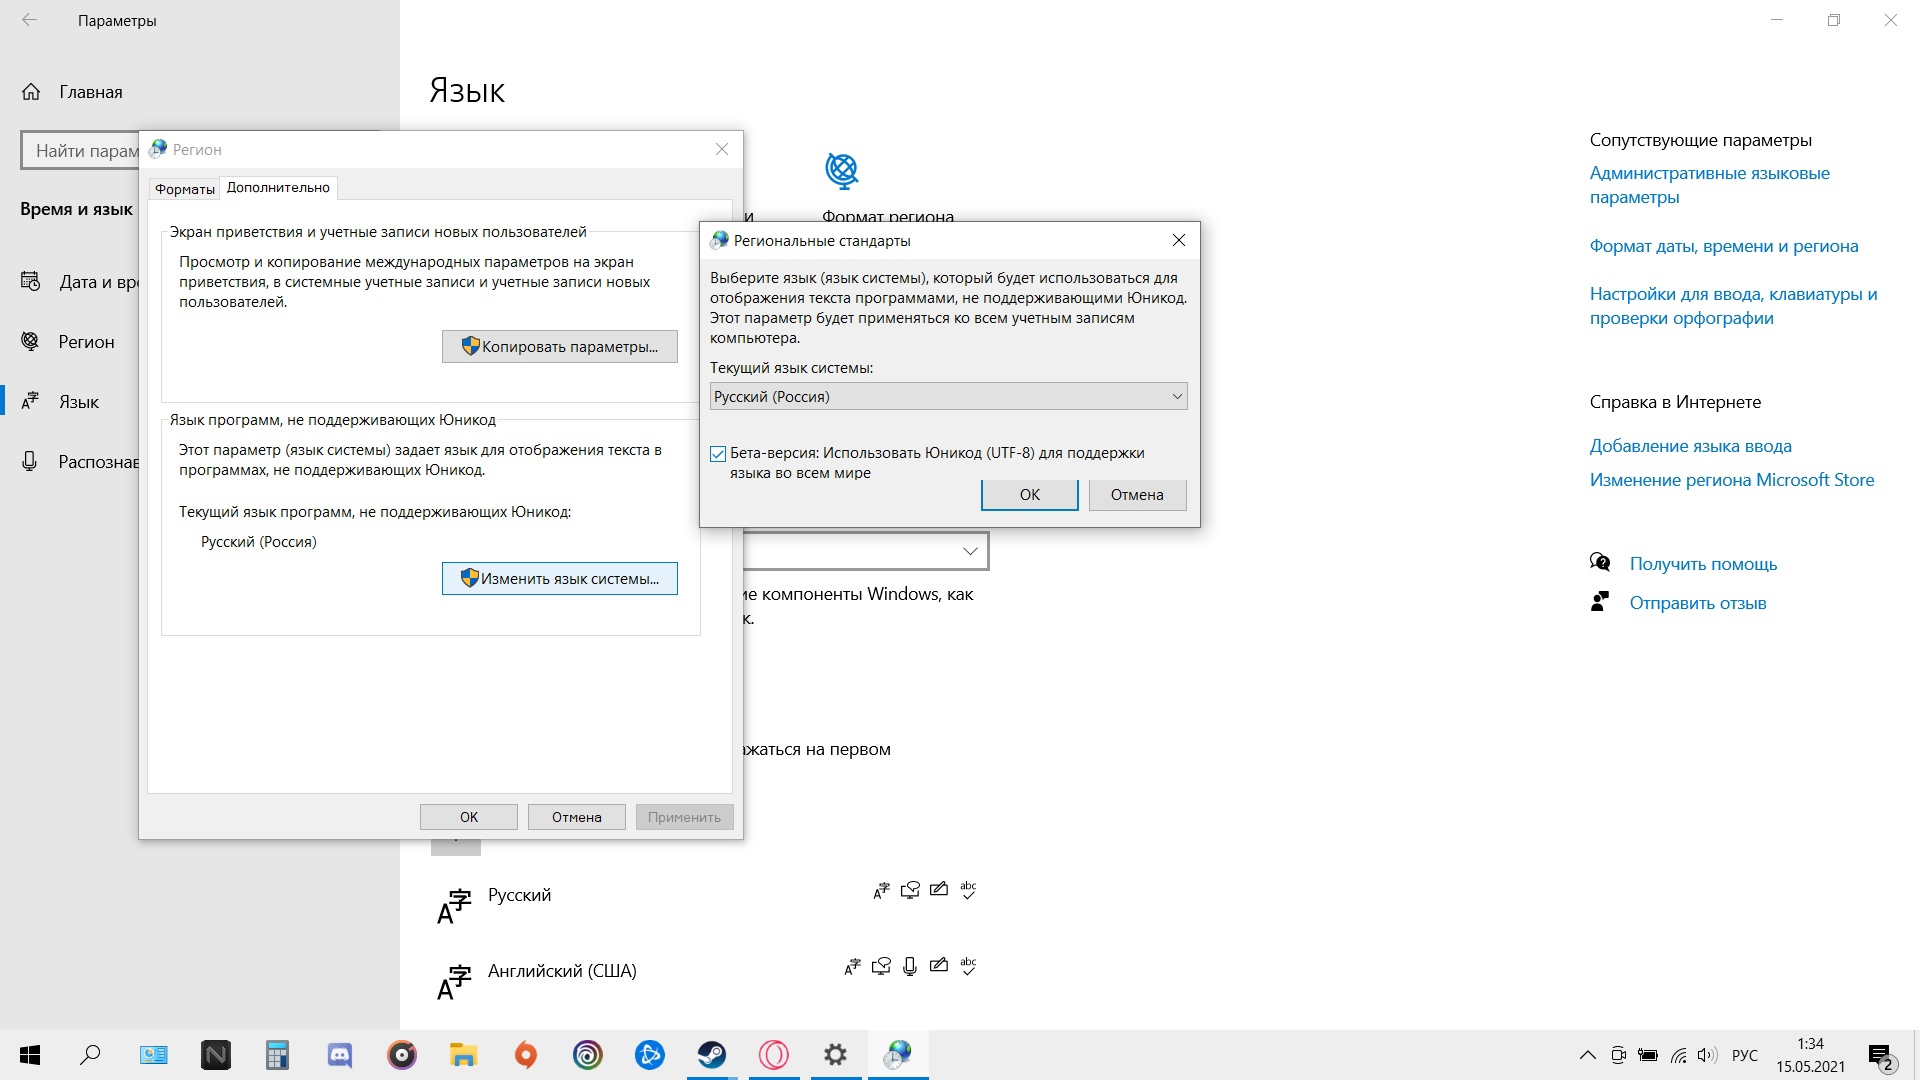Viewport: 1920px width, 1080px height.
Task: Expand the Русский (Россия) system language dropdown
Action: tap(948, 397)
